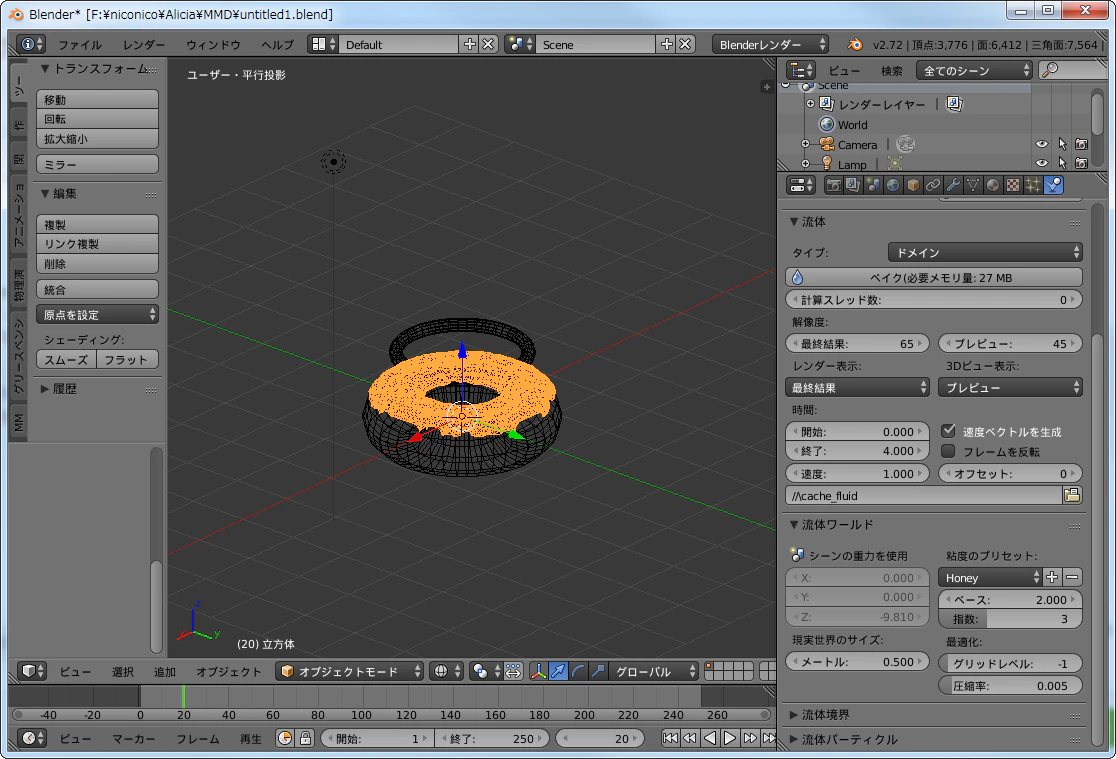Open the Material sphere tab
The width and height of the screenshot is (1116, 759).
(x=992, y=185)
